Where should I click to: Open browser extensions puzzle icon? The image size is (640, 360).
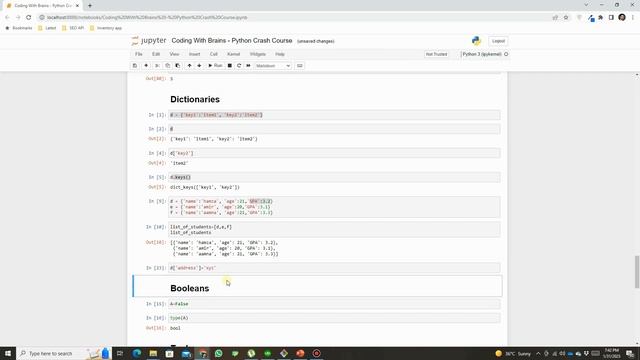(x=600, y=18)
